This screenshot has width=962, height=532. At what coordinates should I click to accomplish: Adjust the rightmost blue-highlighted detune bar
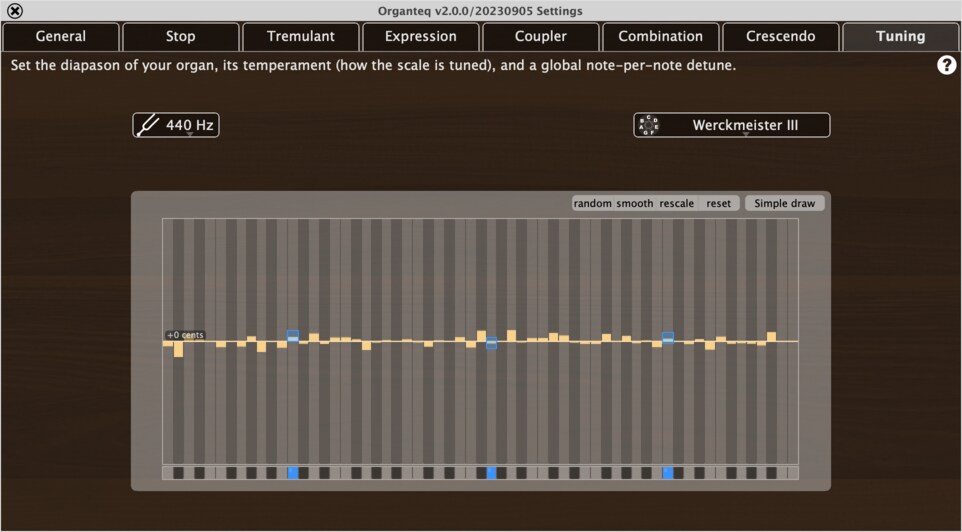click(x=668, y=338)
